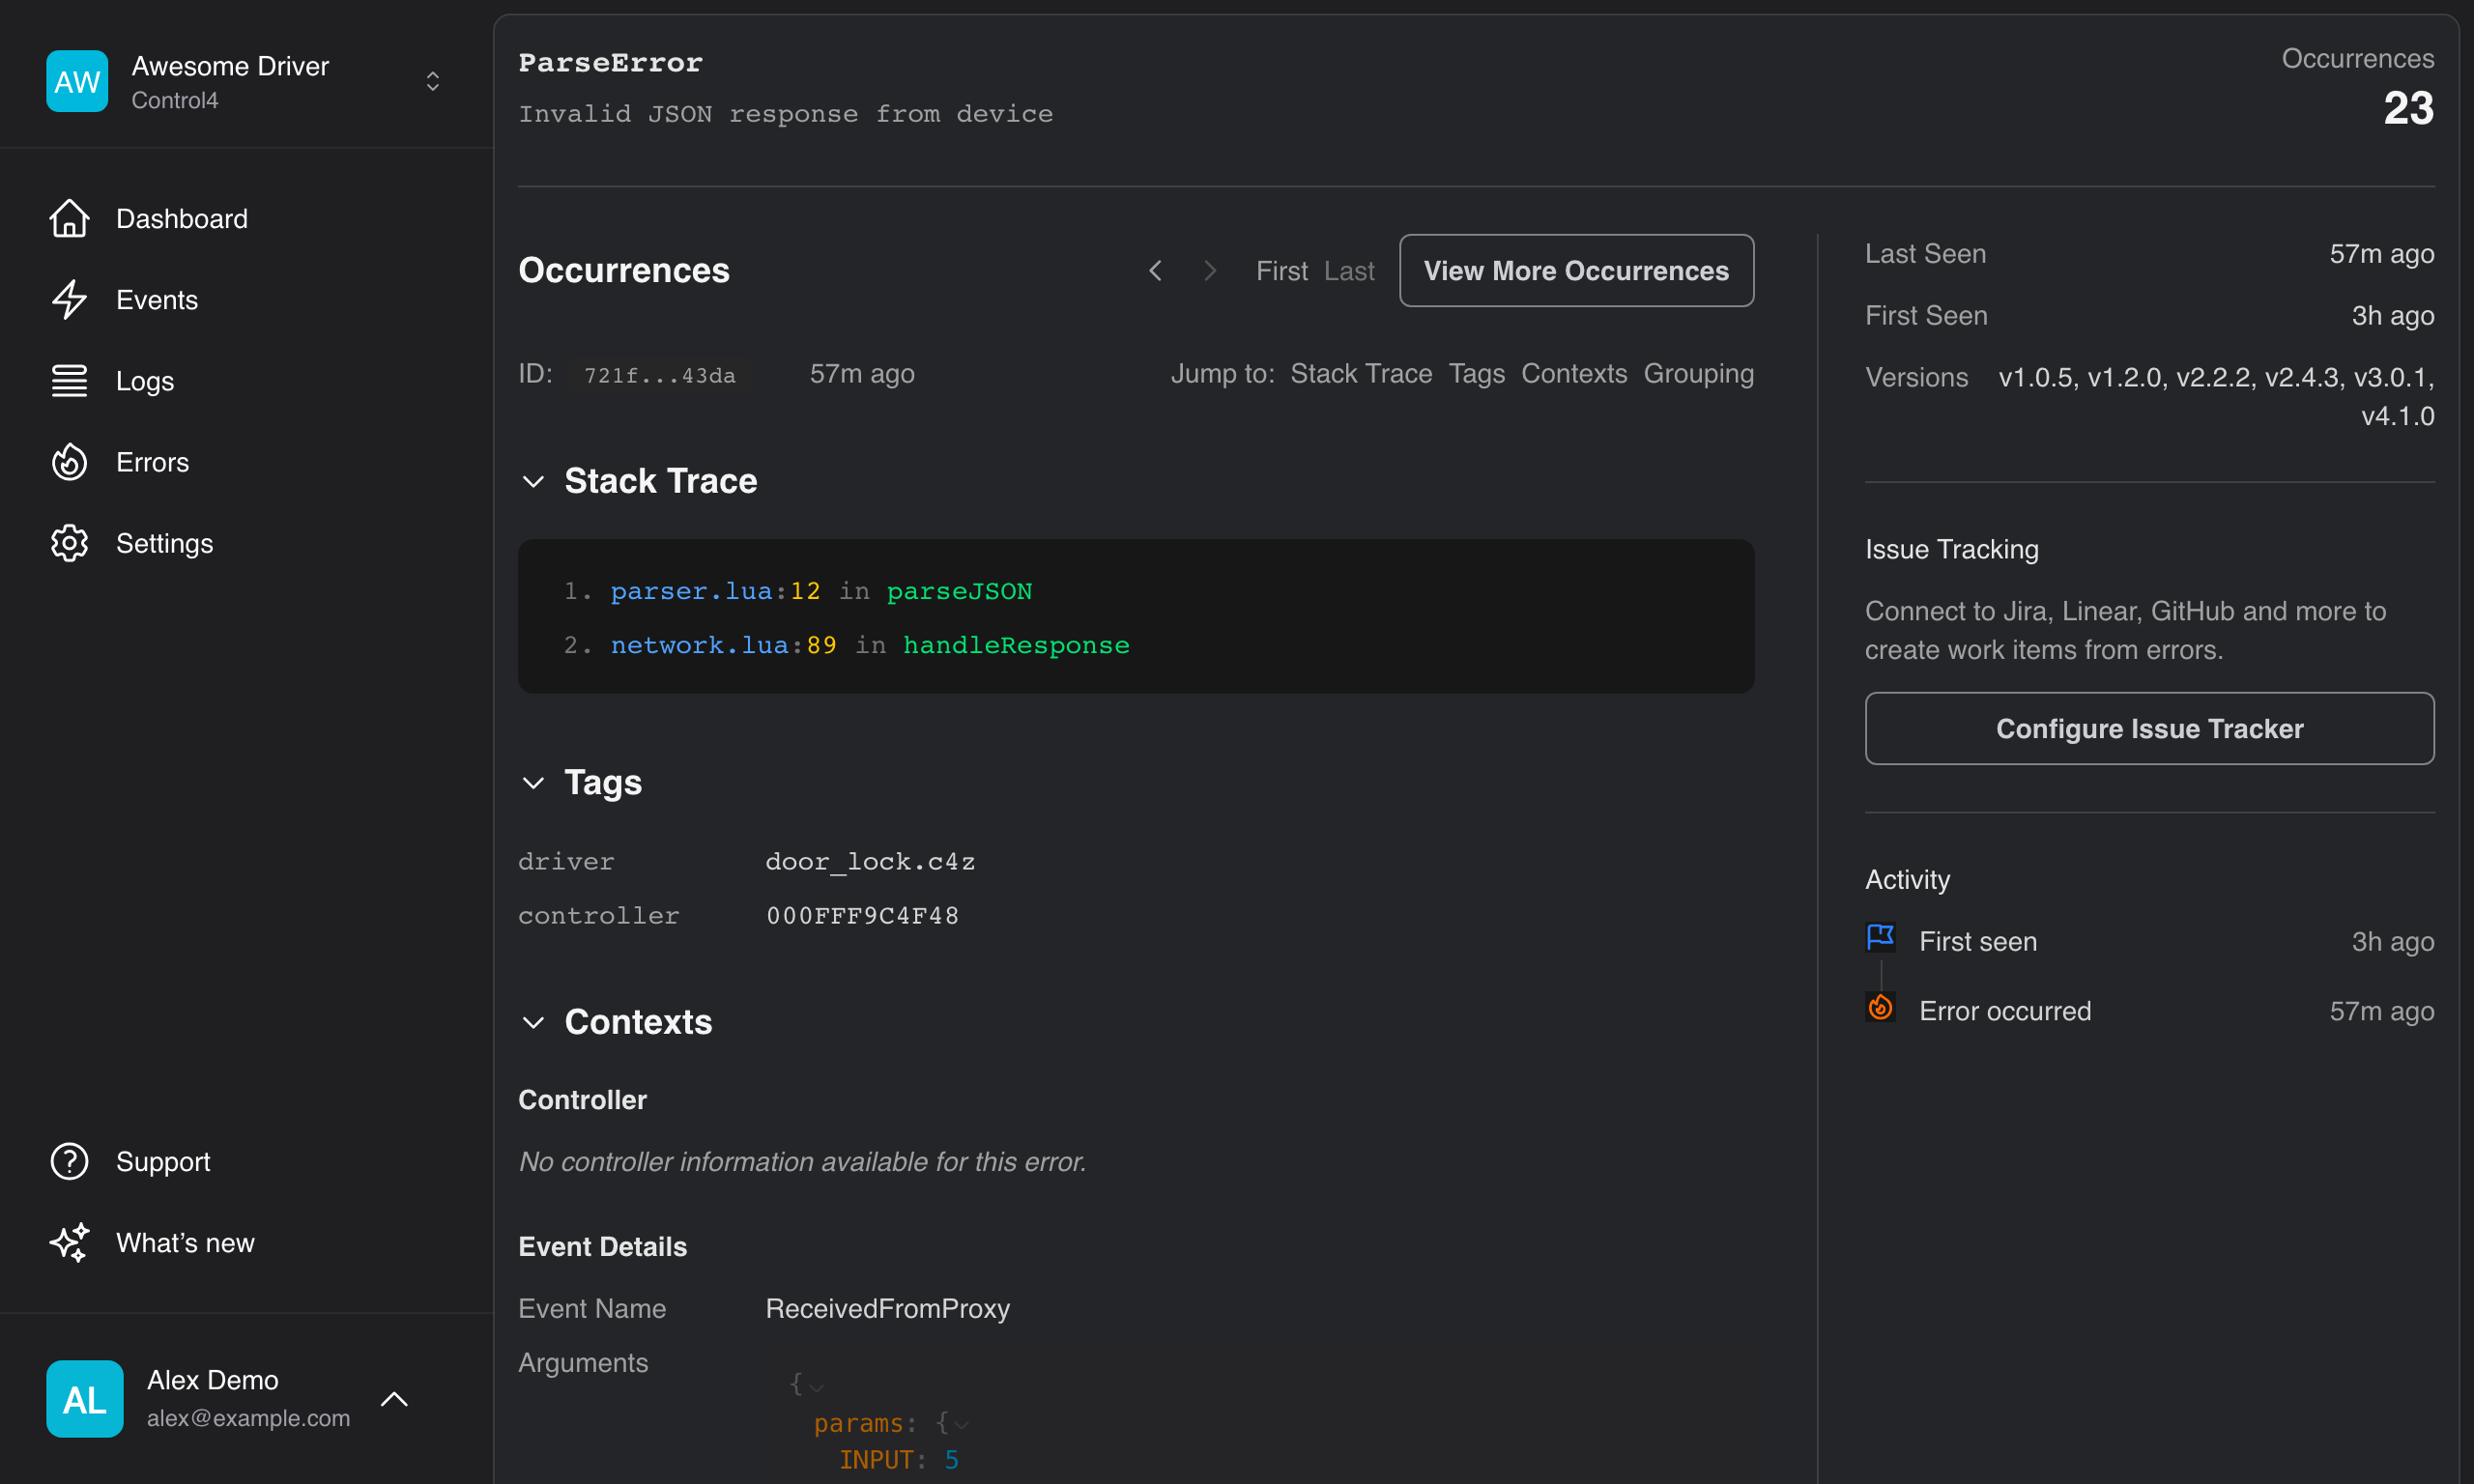
Task: Click the AW project avatar
Action: pos(77,81)
